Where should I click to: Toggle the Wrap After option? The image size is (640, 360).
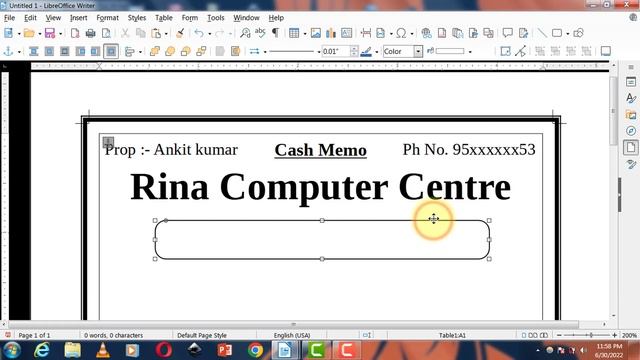point(95,51)
